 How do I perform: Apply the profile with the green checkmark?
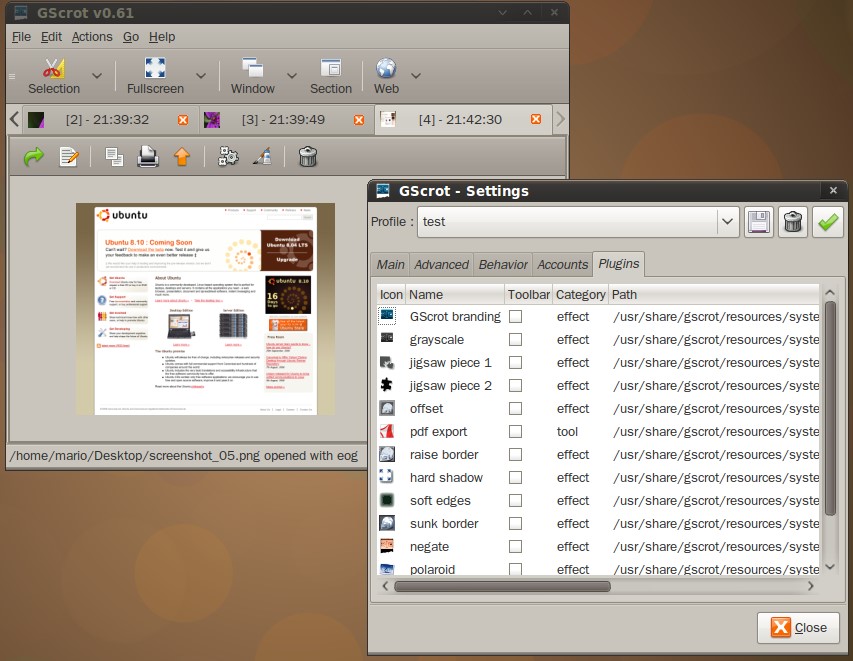(827, 221)
